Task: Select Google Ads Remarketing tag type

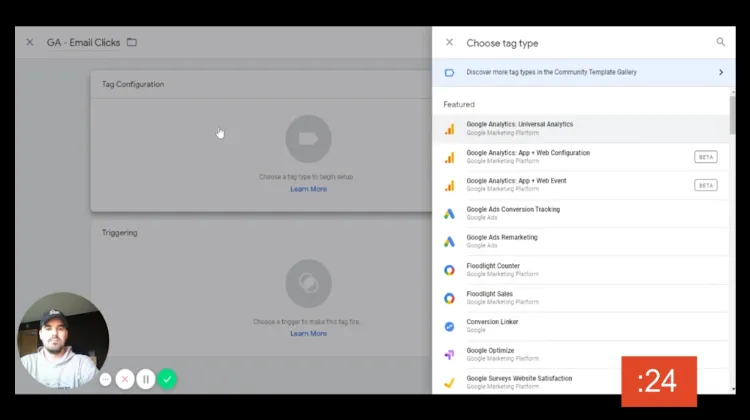Action: (x=581, y=242)
